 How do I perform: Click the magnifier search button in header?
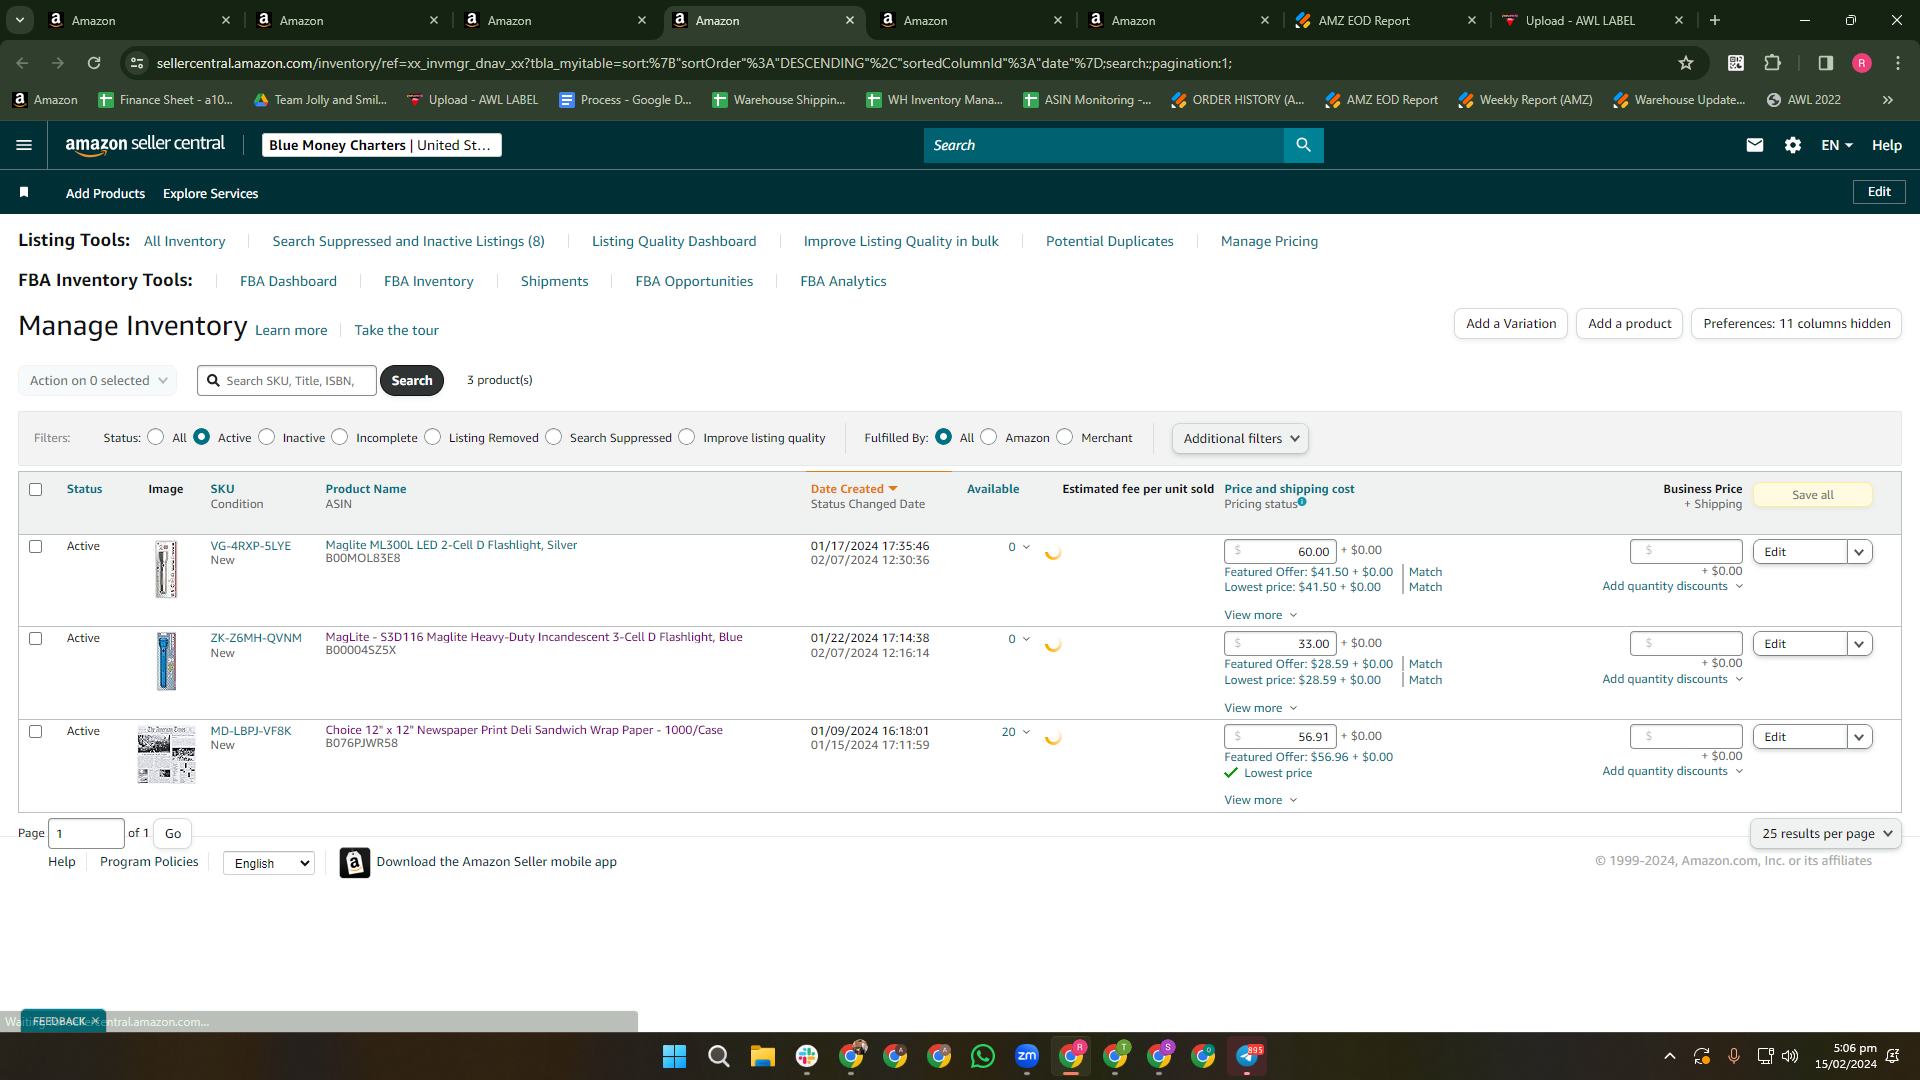pyautogui.click(x=1303, y=145)
